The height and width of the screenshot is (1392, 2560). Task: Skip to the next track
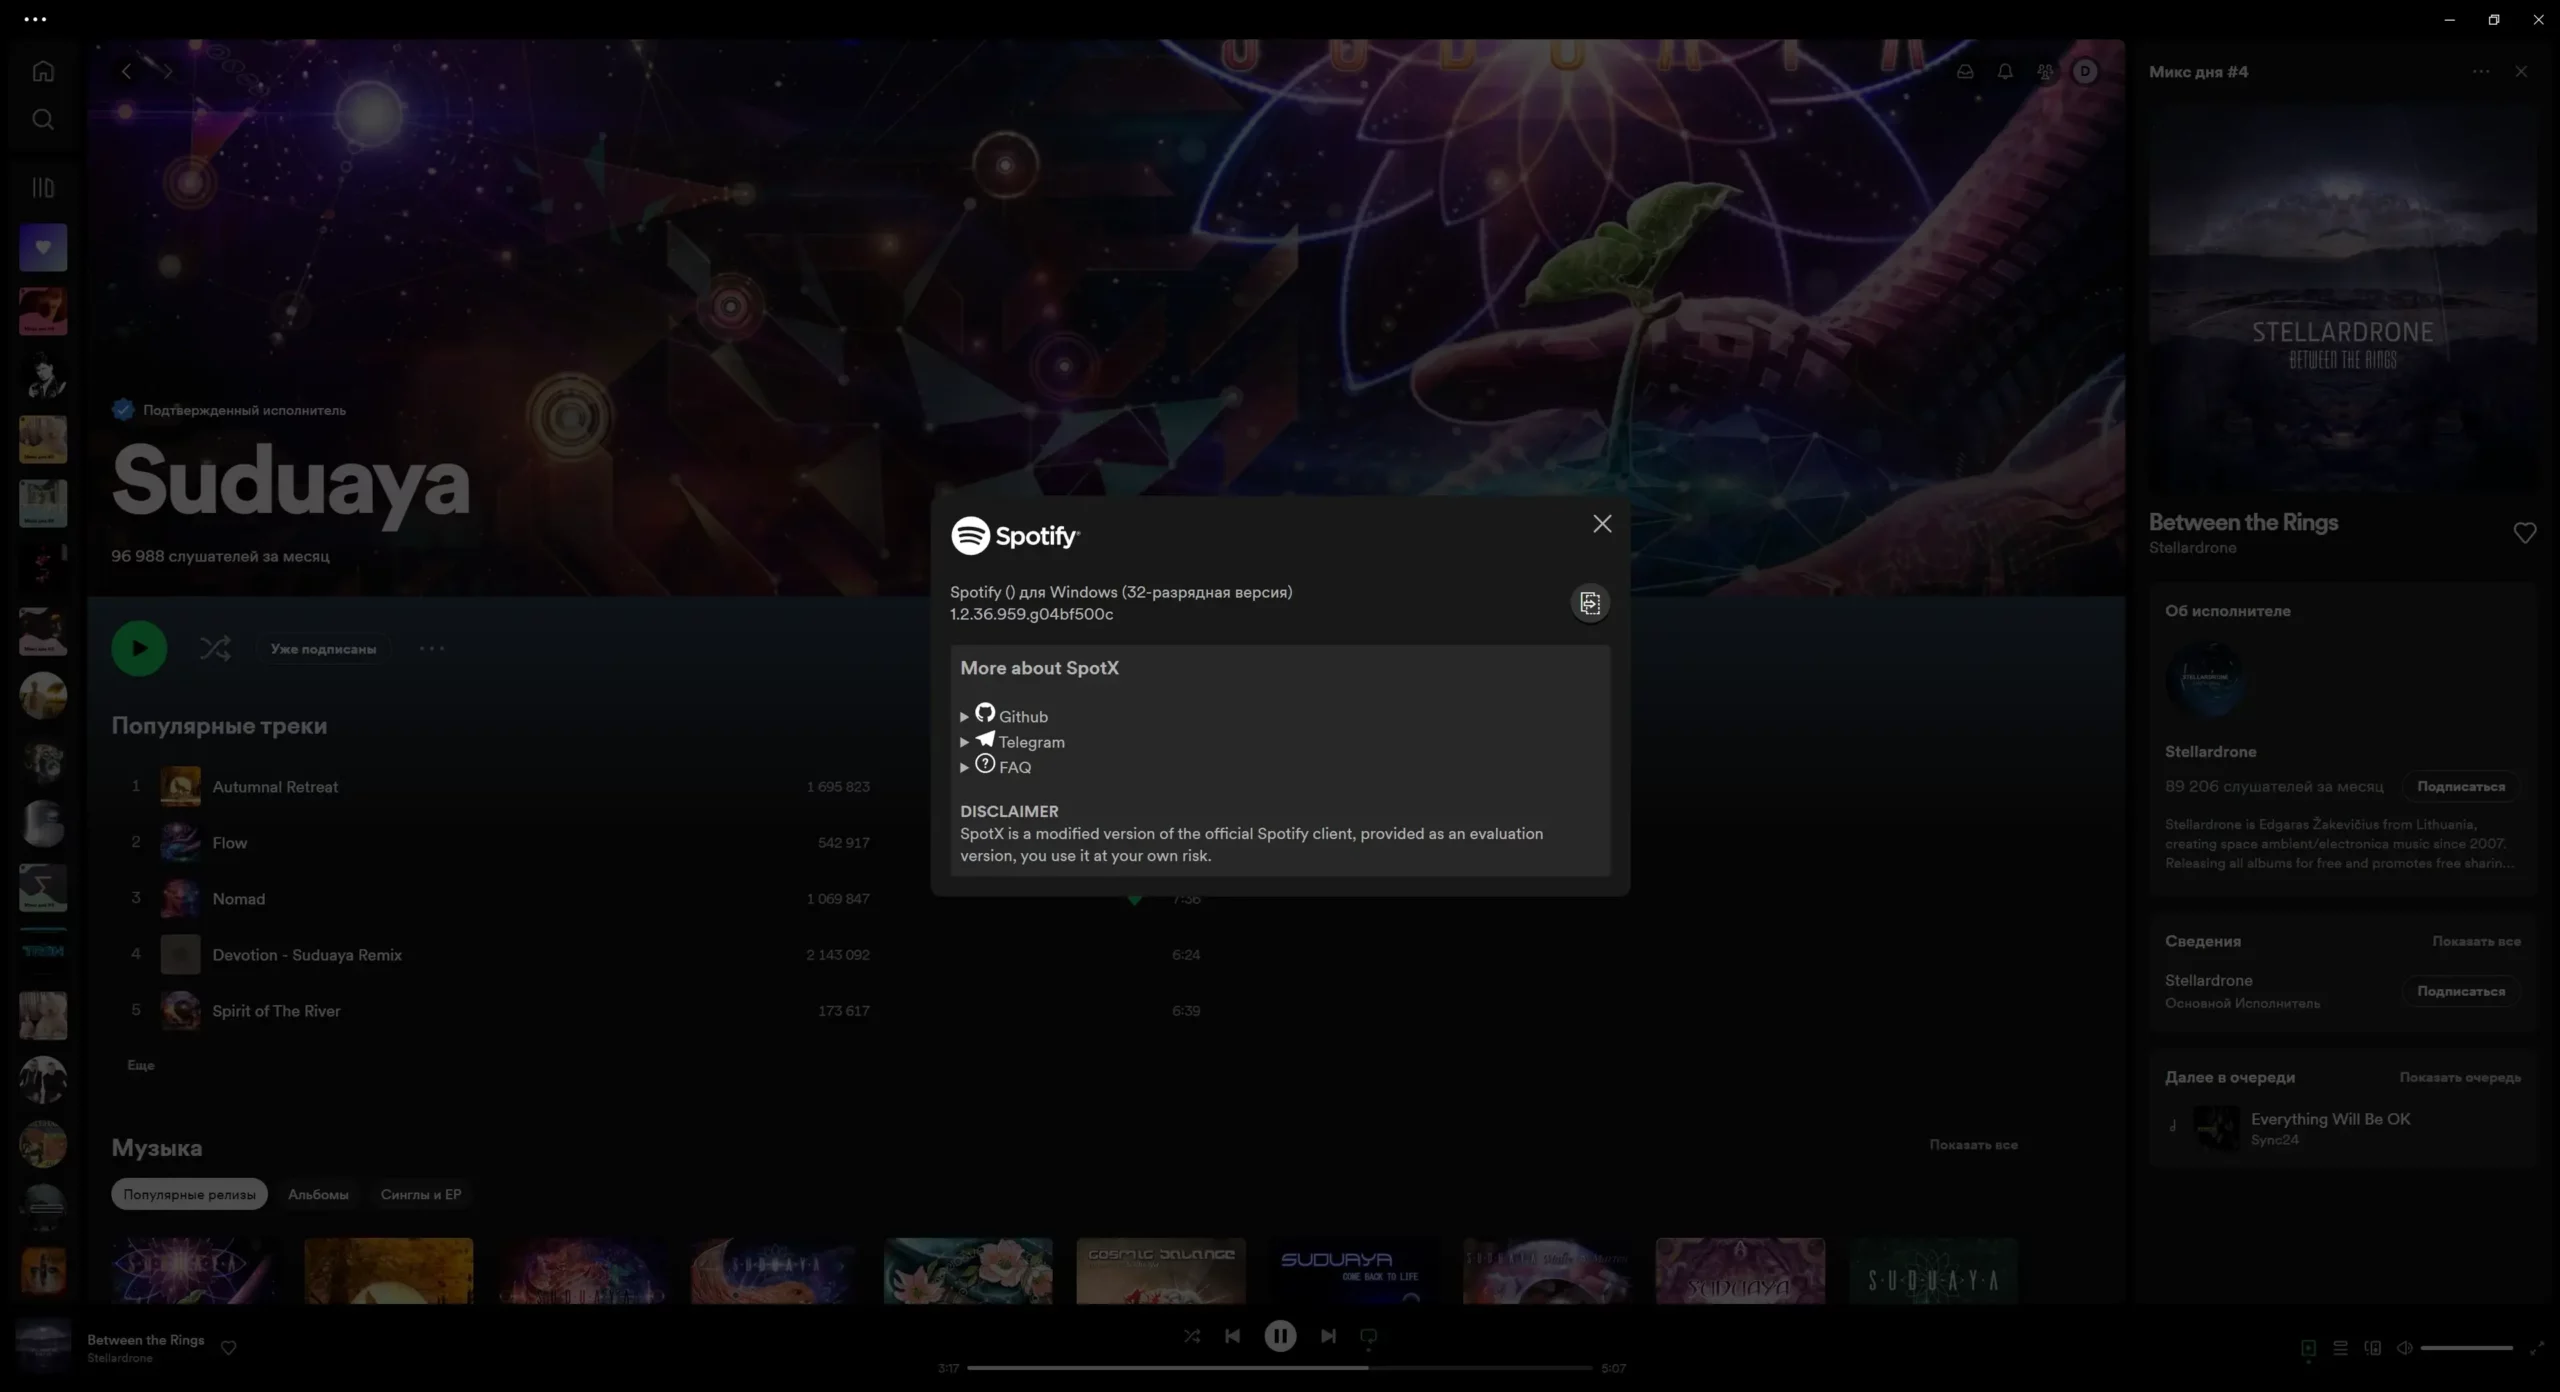1327,1336
